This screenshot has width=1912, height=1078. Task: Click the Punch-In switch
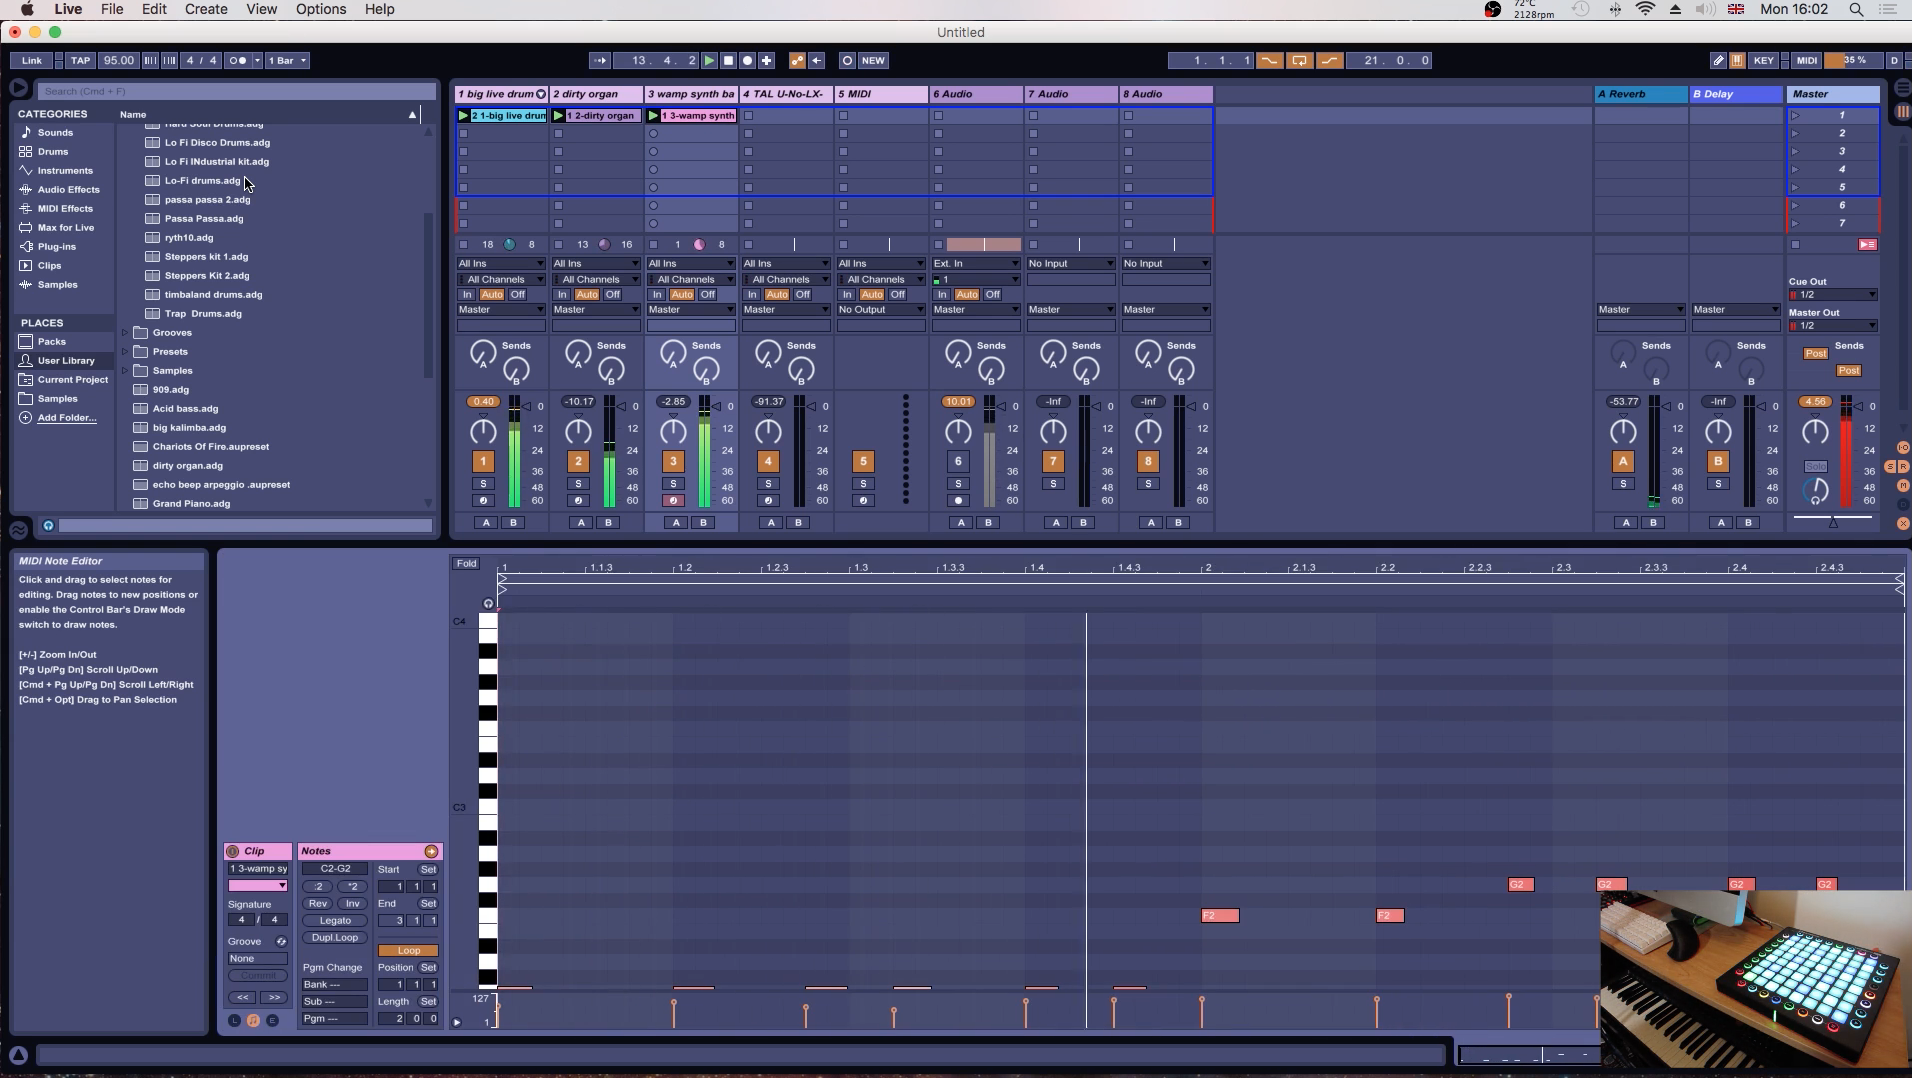click(x=1269, y=60)
